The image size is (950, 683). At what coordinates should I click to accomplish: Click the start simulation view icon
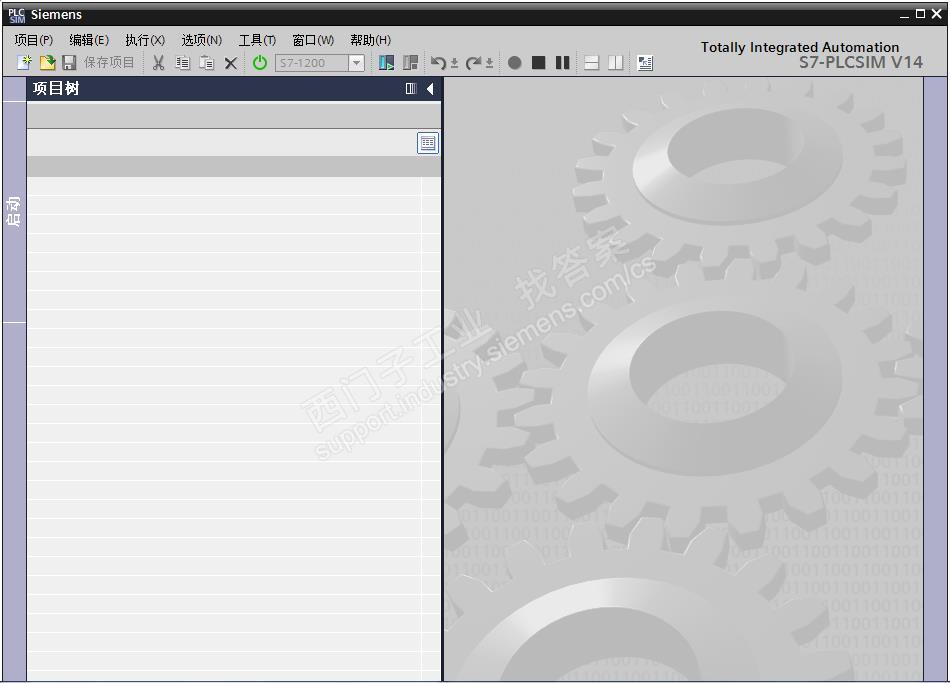(386, 62)
